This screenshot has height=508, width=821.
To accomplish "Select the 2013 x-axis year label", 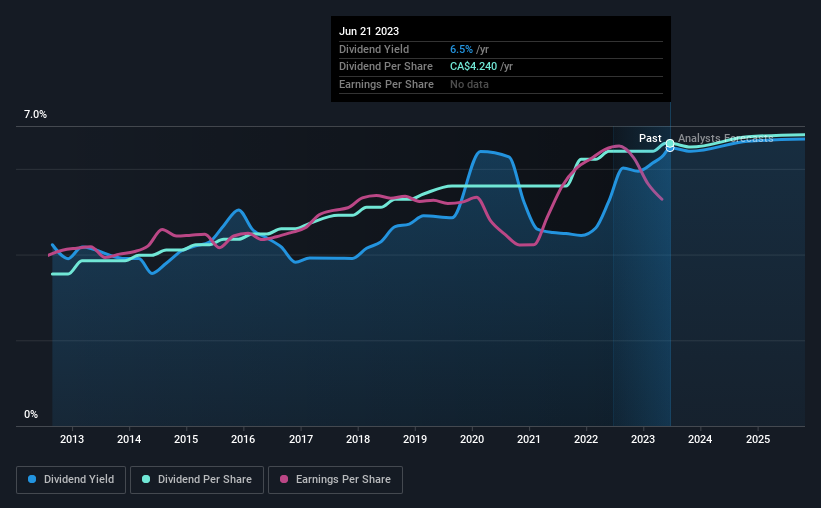I will 72,439.
